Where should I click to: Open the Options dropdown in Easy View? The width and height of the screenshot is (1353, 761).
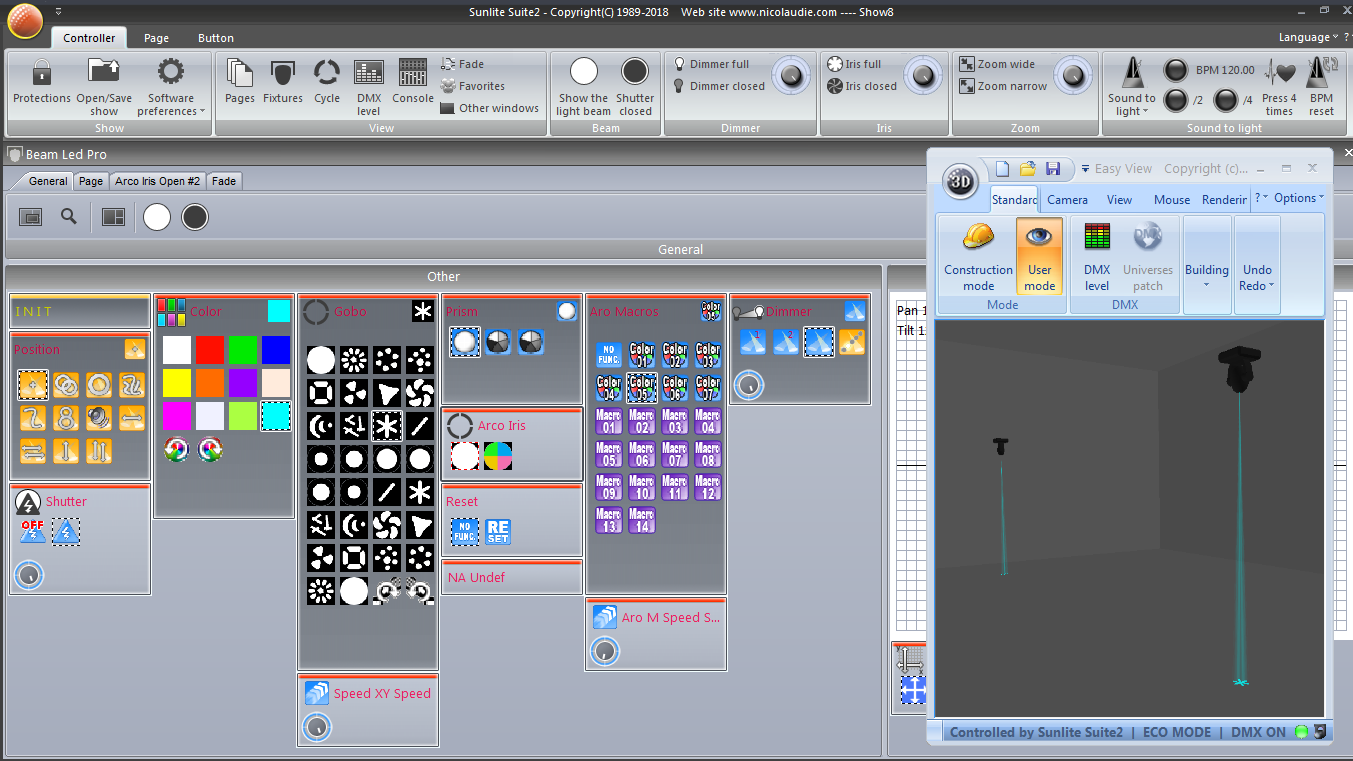[1298, 198]
